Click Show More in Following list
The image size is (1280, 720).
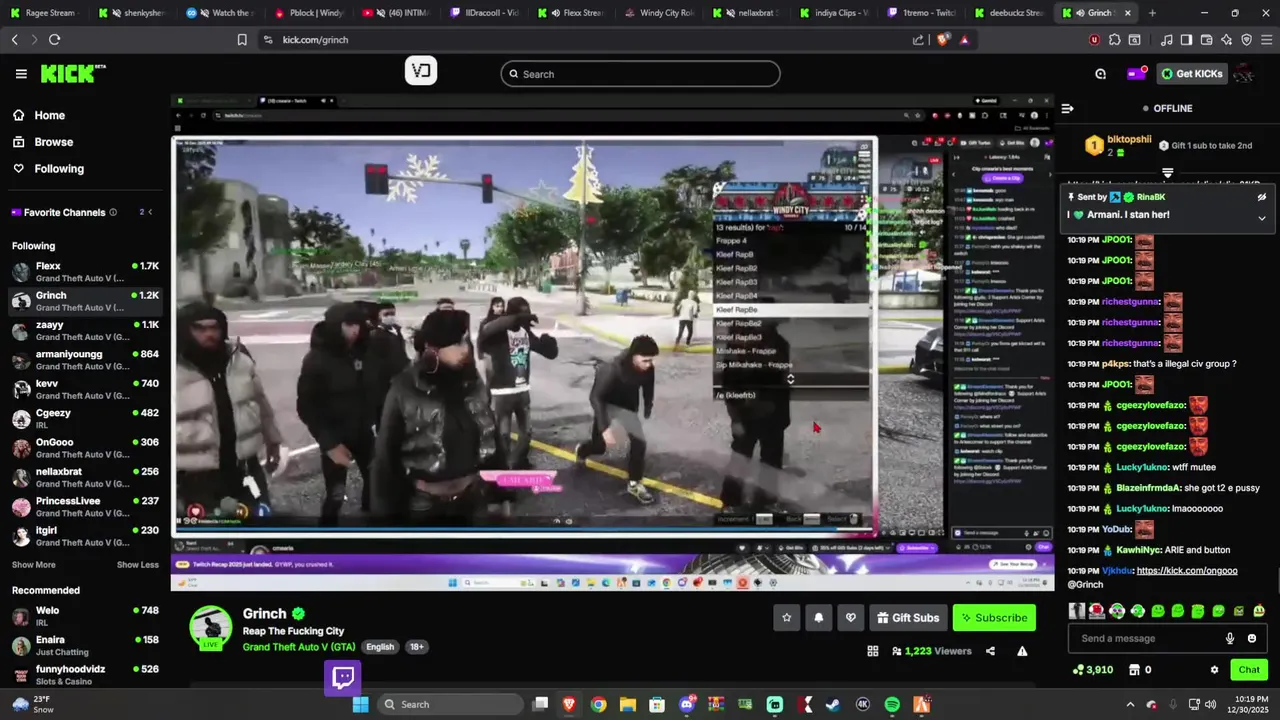point(34,565)
